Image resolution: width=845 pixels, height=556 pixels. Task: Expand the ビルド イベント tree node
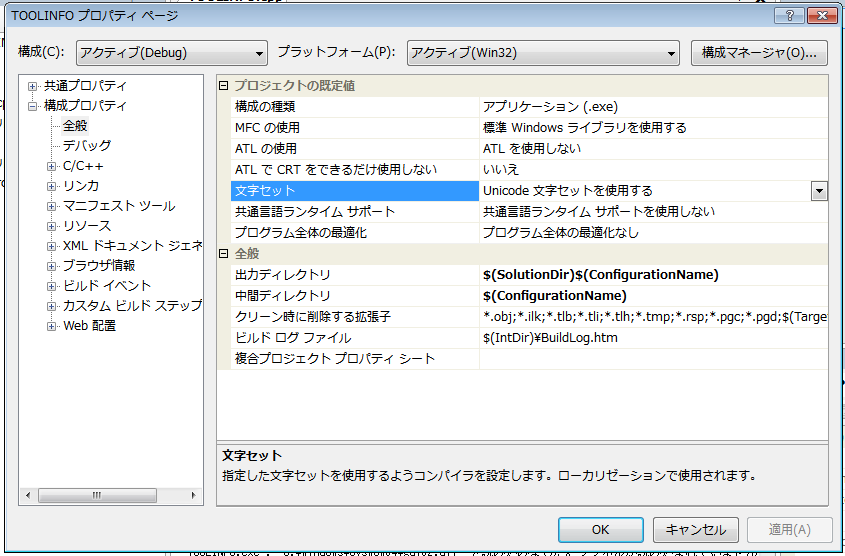[x=52, y=286]
